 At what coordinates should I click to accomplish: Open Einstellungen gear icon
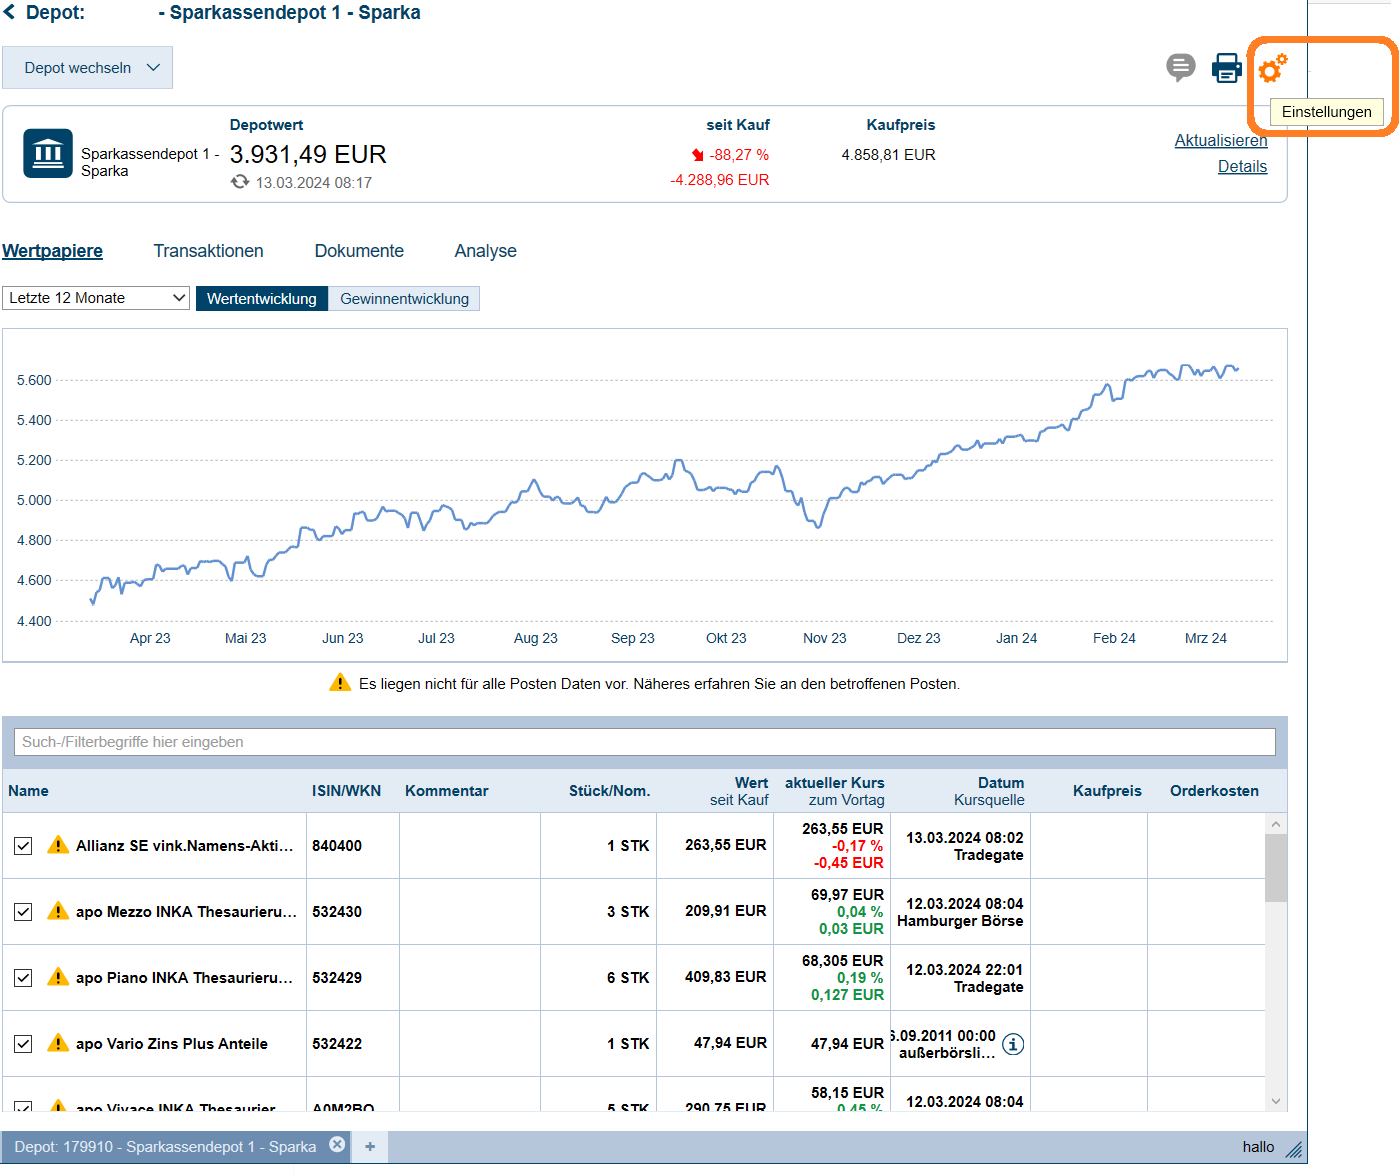click(x=1272, y=68)
